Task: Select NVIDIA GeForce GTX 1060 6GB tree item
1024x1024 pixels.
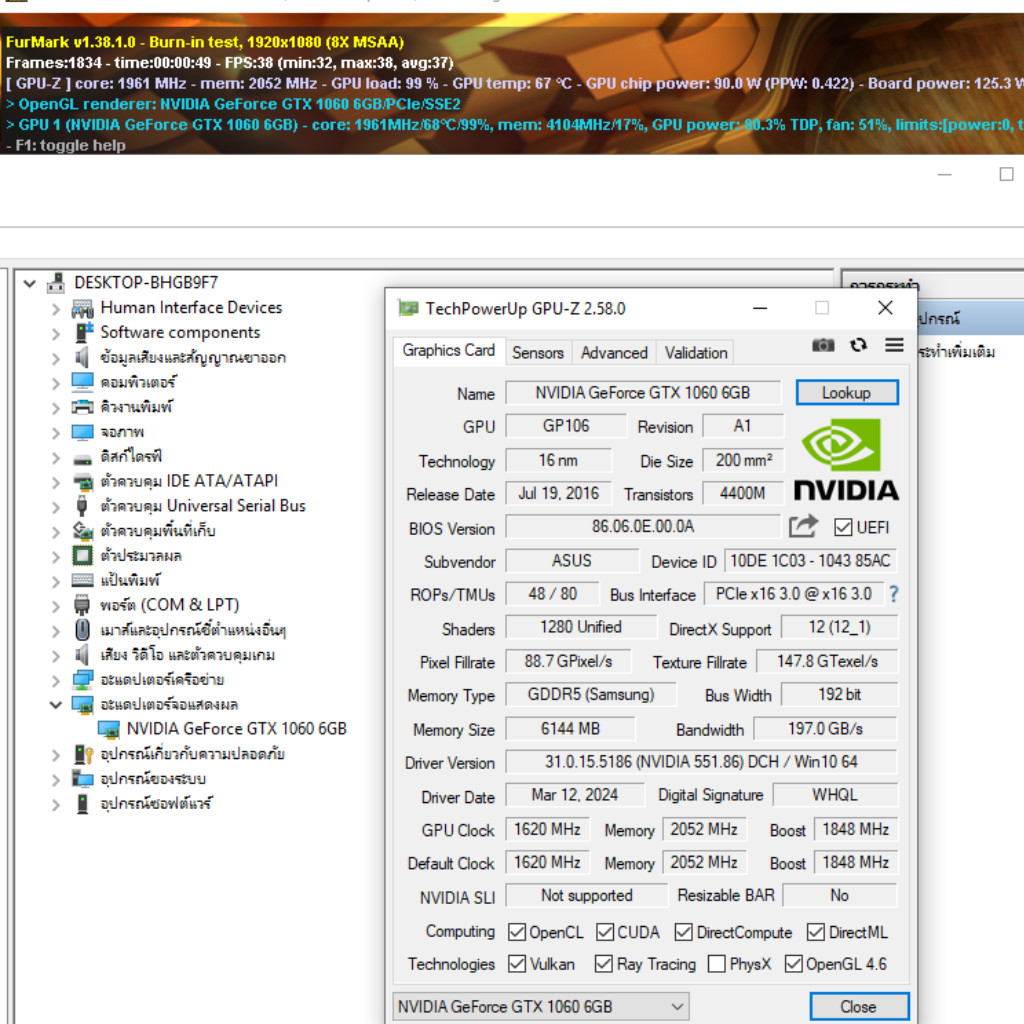Action: tap(236, 729)
